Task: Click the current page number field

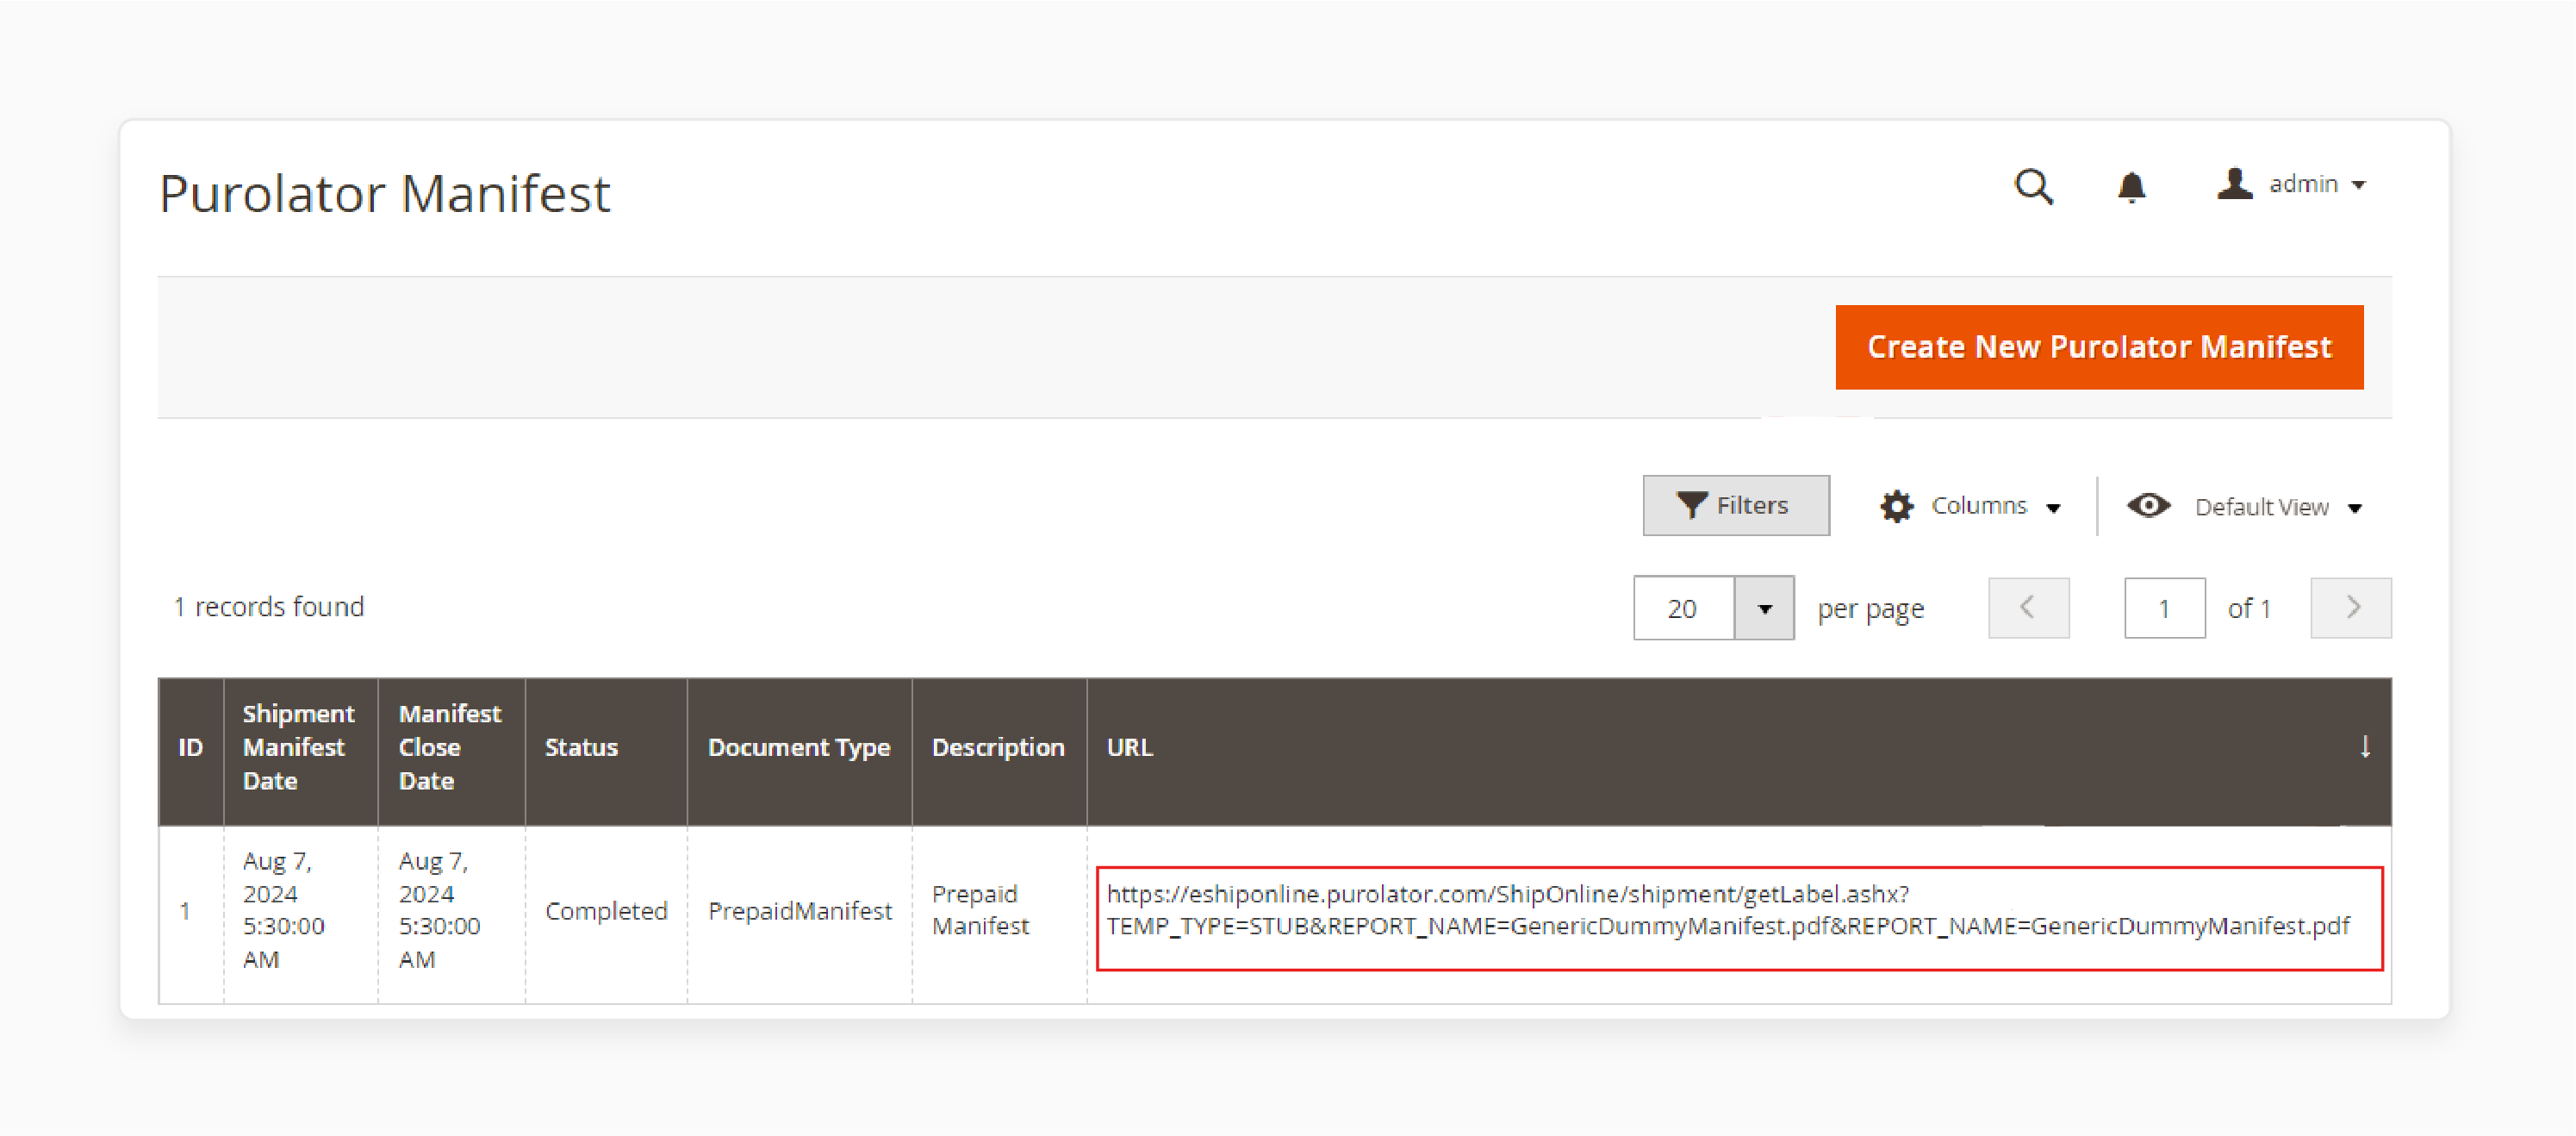Action: [2164, 608]
